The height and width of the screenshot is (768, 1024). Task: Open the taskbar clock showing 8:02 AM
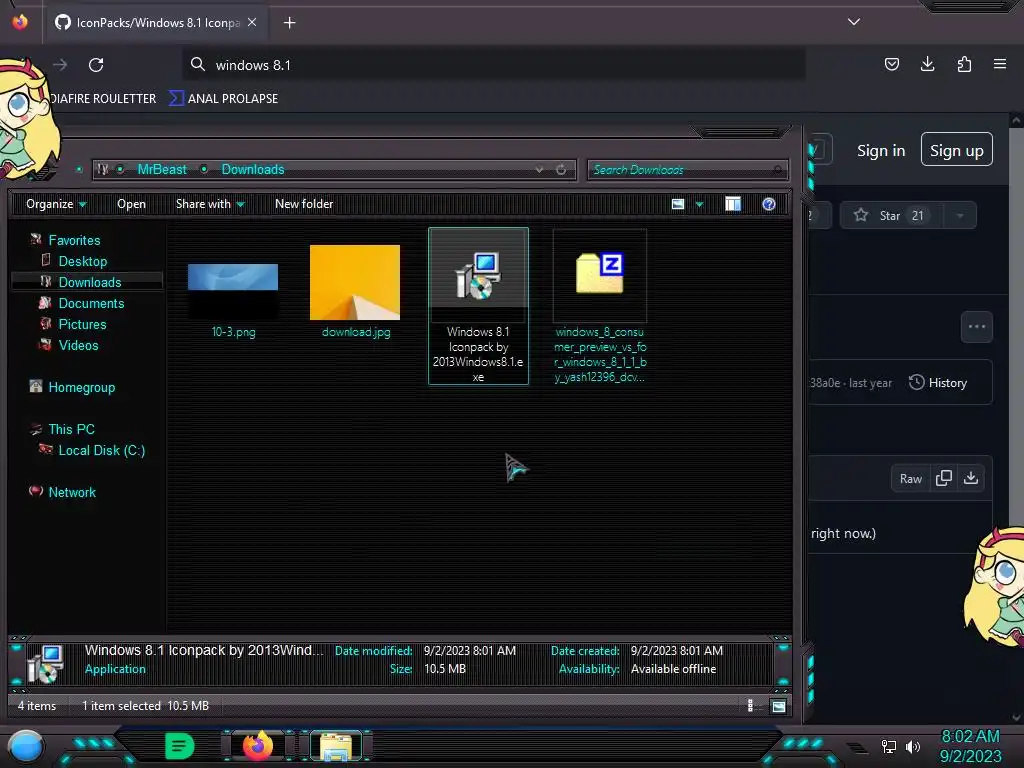click(x=970, y=746)
